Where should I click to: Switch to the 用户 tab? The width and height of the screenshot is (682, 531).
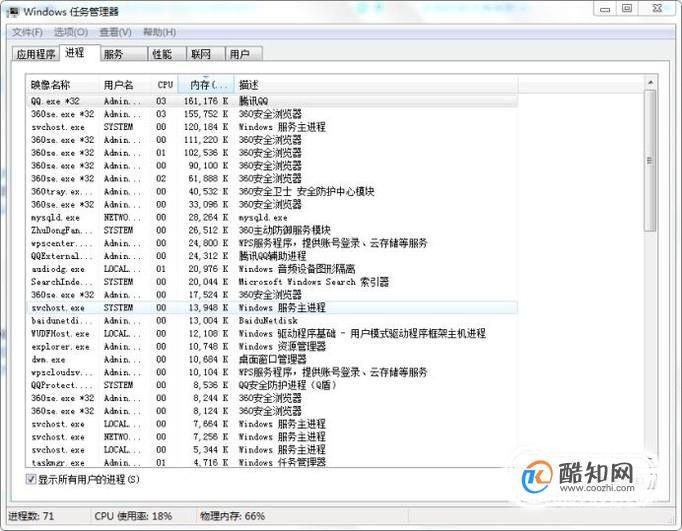pyautogui.click(x=244, y=54)
